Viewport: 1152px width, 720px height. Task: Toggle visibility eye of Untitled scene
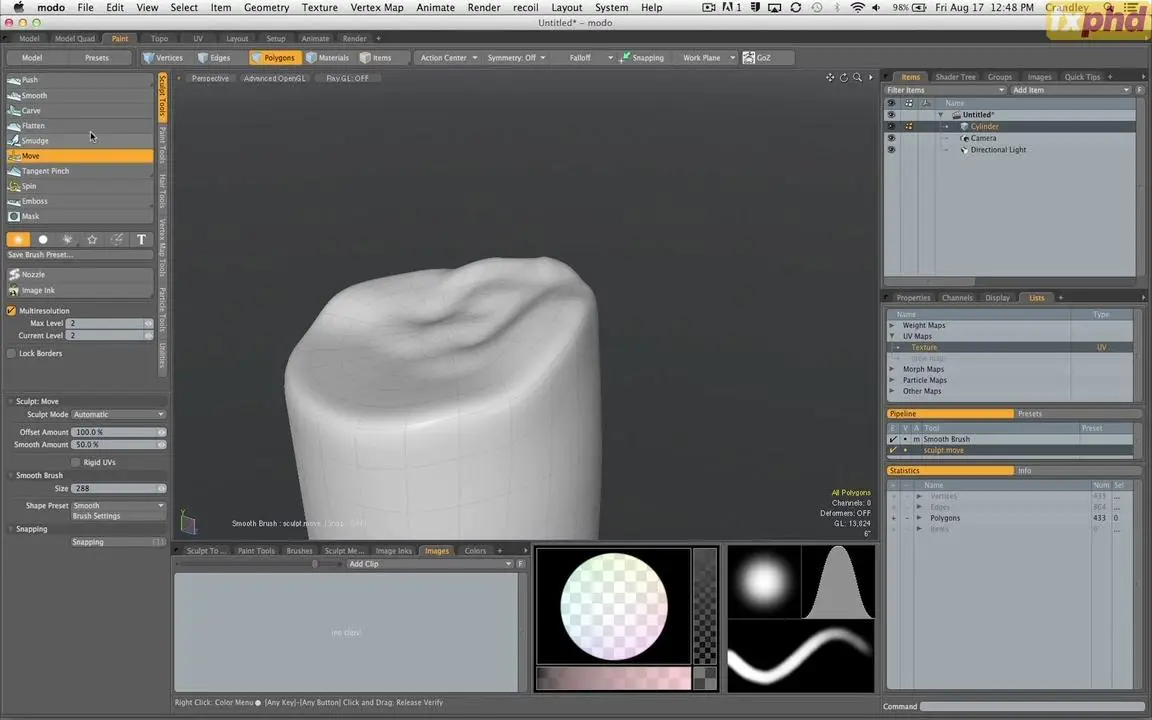(x=891, y=115)
